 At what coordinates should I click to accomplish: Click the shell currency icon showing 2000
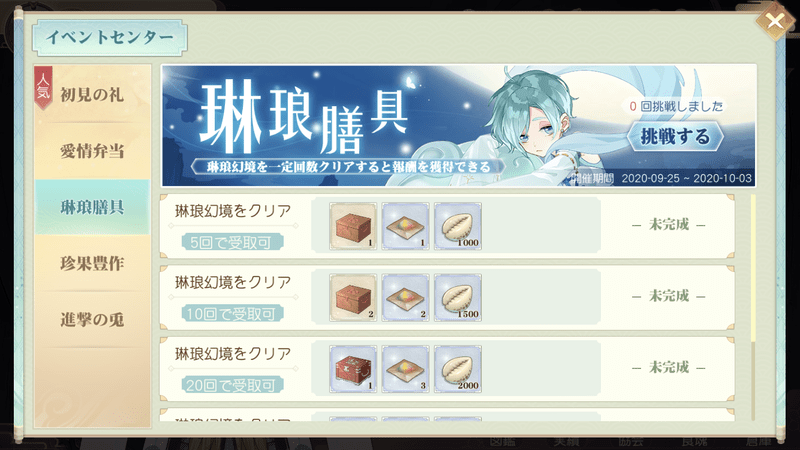pyautogui.click(x=458, y=369)
